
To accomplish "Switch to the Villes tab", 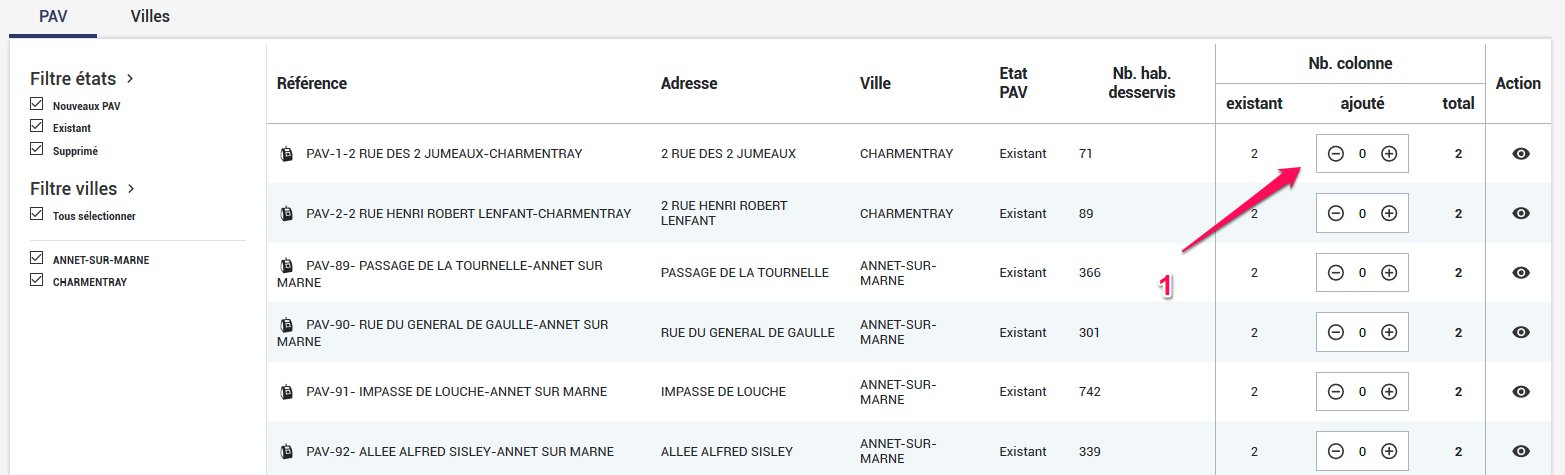I will [150, 17].
